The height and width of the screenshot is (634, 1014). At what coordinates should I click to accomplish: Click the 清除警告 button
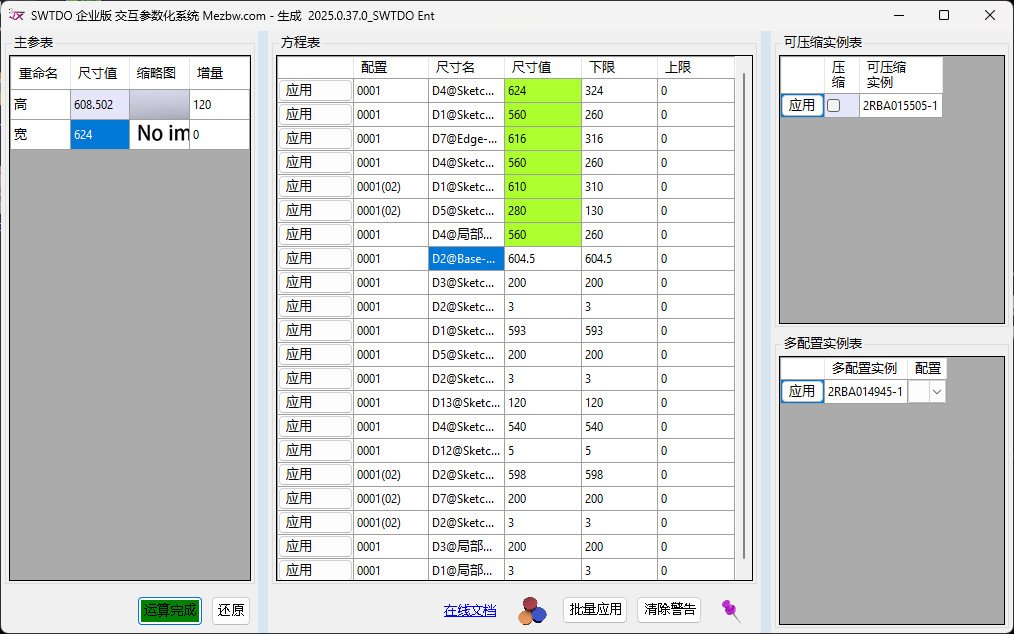click(670, 610)
